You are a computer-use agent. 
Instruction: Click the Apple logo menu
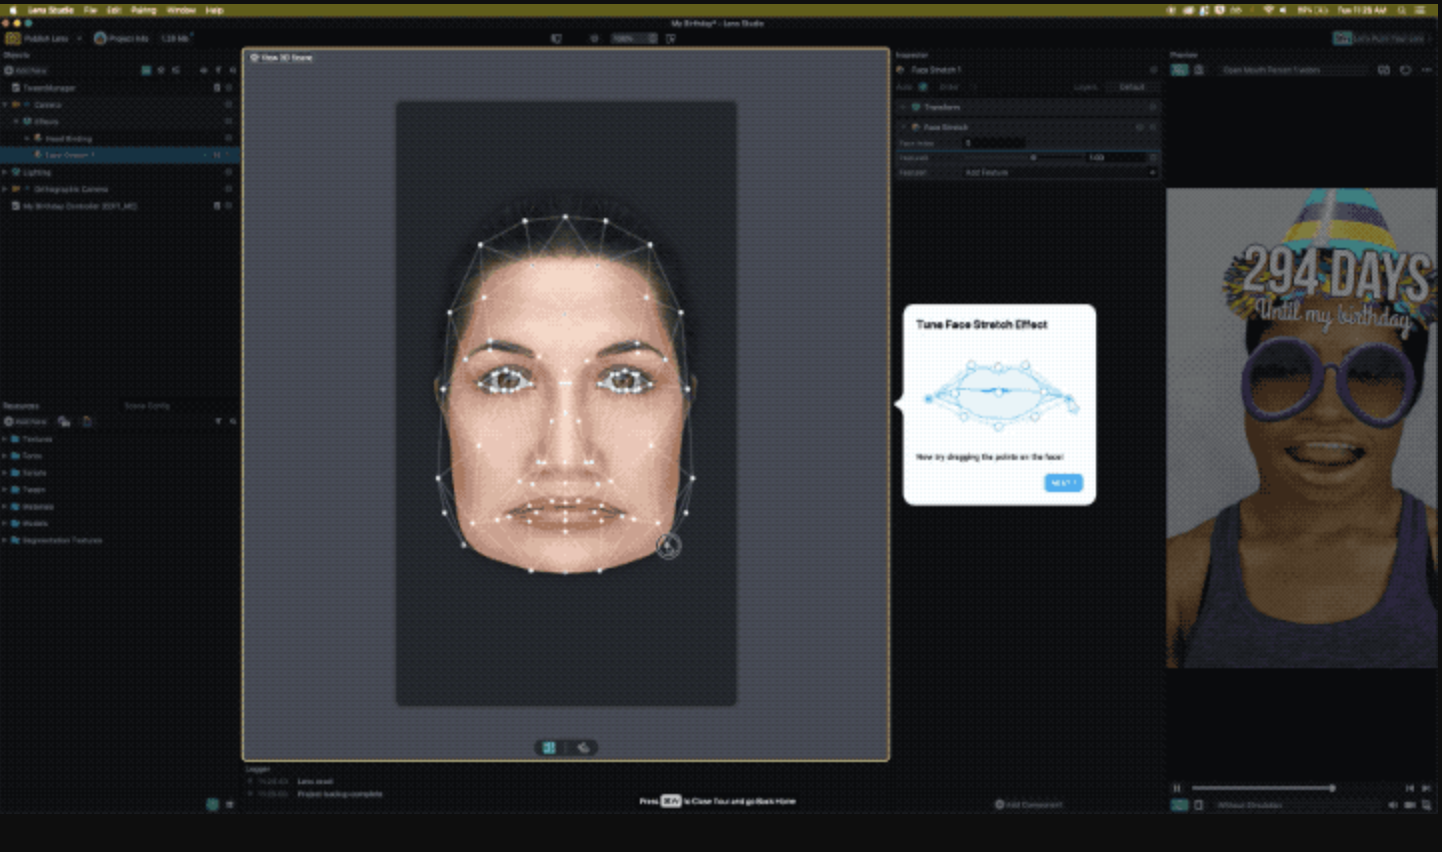click(x=13, y=10)
